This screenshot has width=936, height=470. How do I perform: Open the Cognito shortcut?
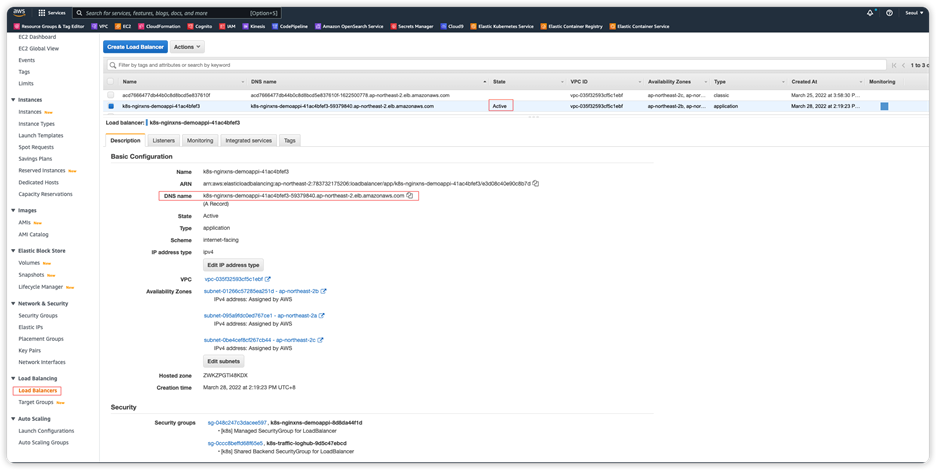(x=199, y=26)
